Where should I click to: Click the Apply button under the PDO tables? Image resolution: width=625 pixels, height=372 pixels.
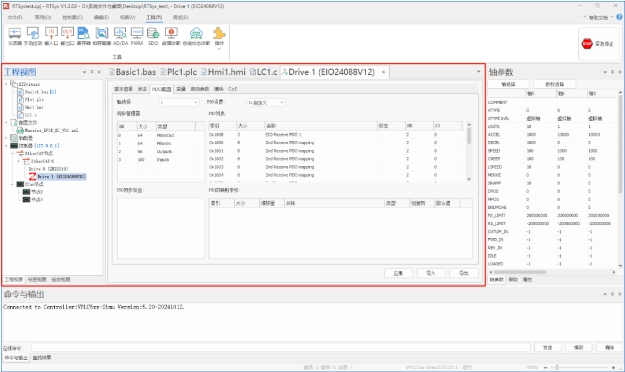click(x=398, y=273)
